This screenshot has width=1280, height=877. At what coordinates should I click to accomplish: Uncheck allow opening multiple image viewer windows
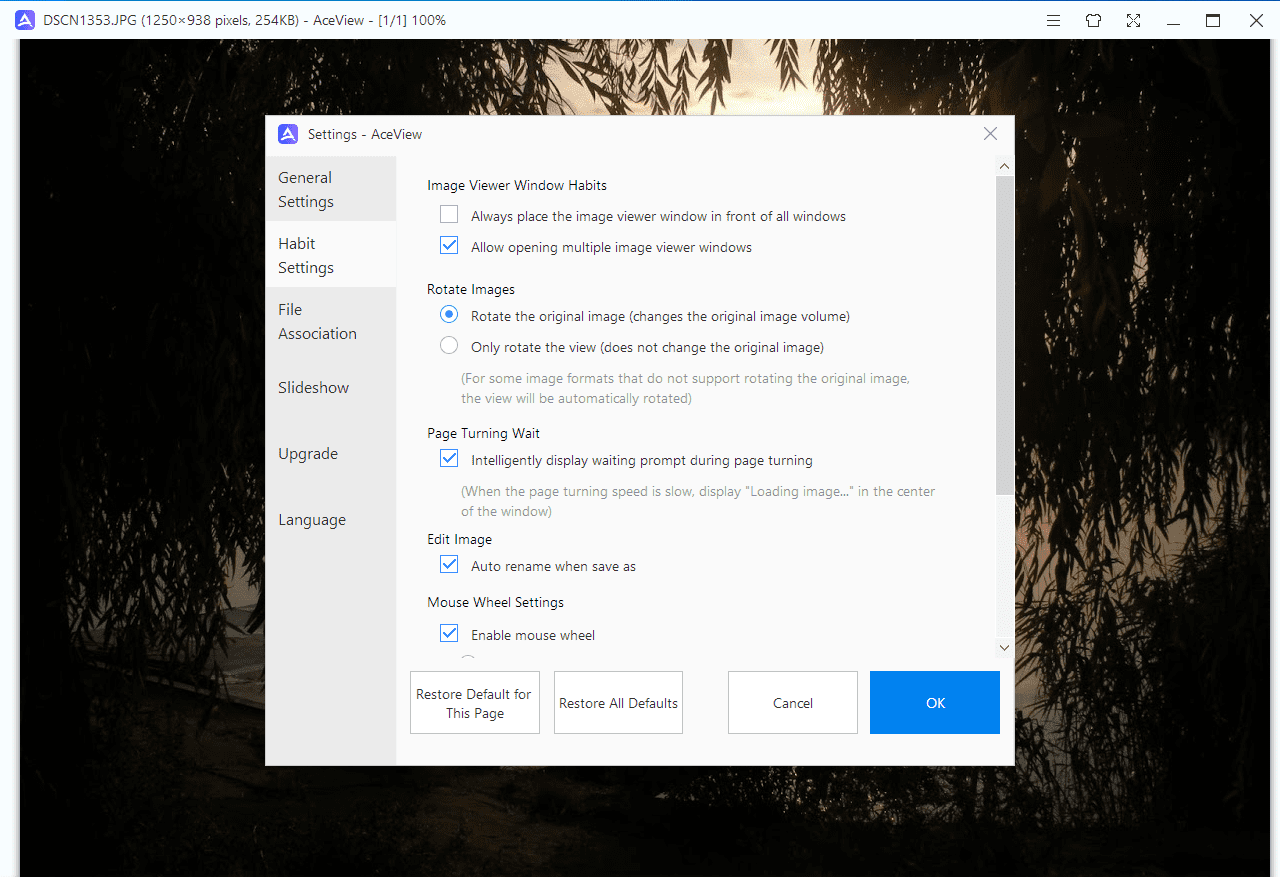coord(449,246)
